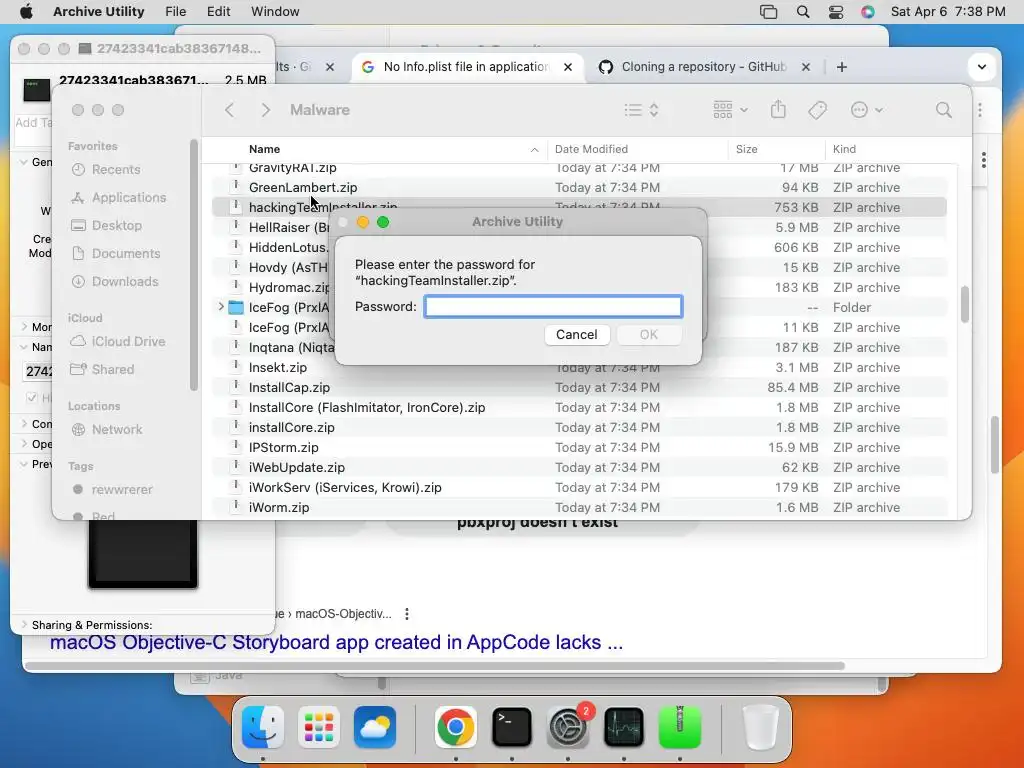Close the No Info.plist Chrome tab
Image resolution: width=1024 pixels, height=768 pixels.
tap(568, 67)
